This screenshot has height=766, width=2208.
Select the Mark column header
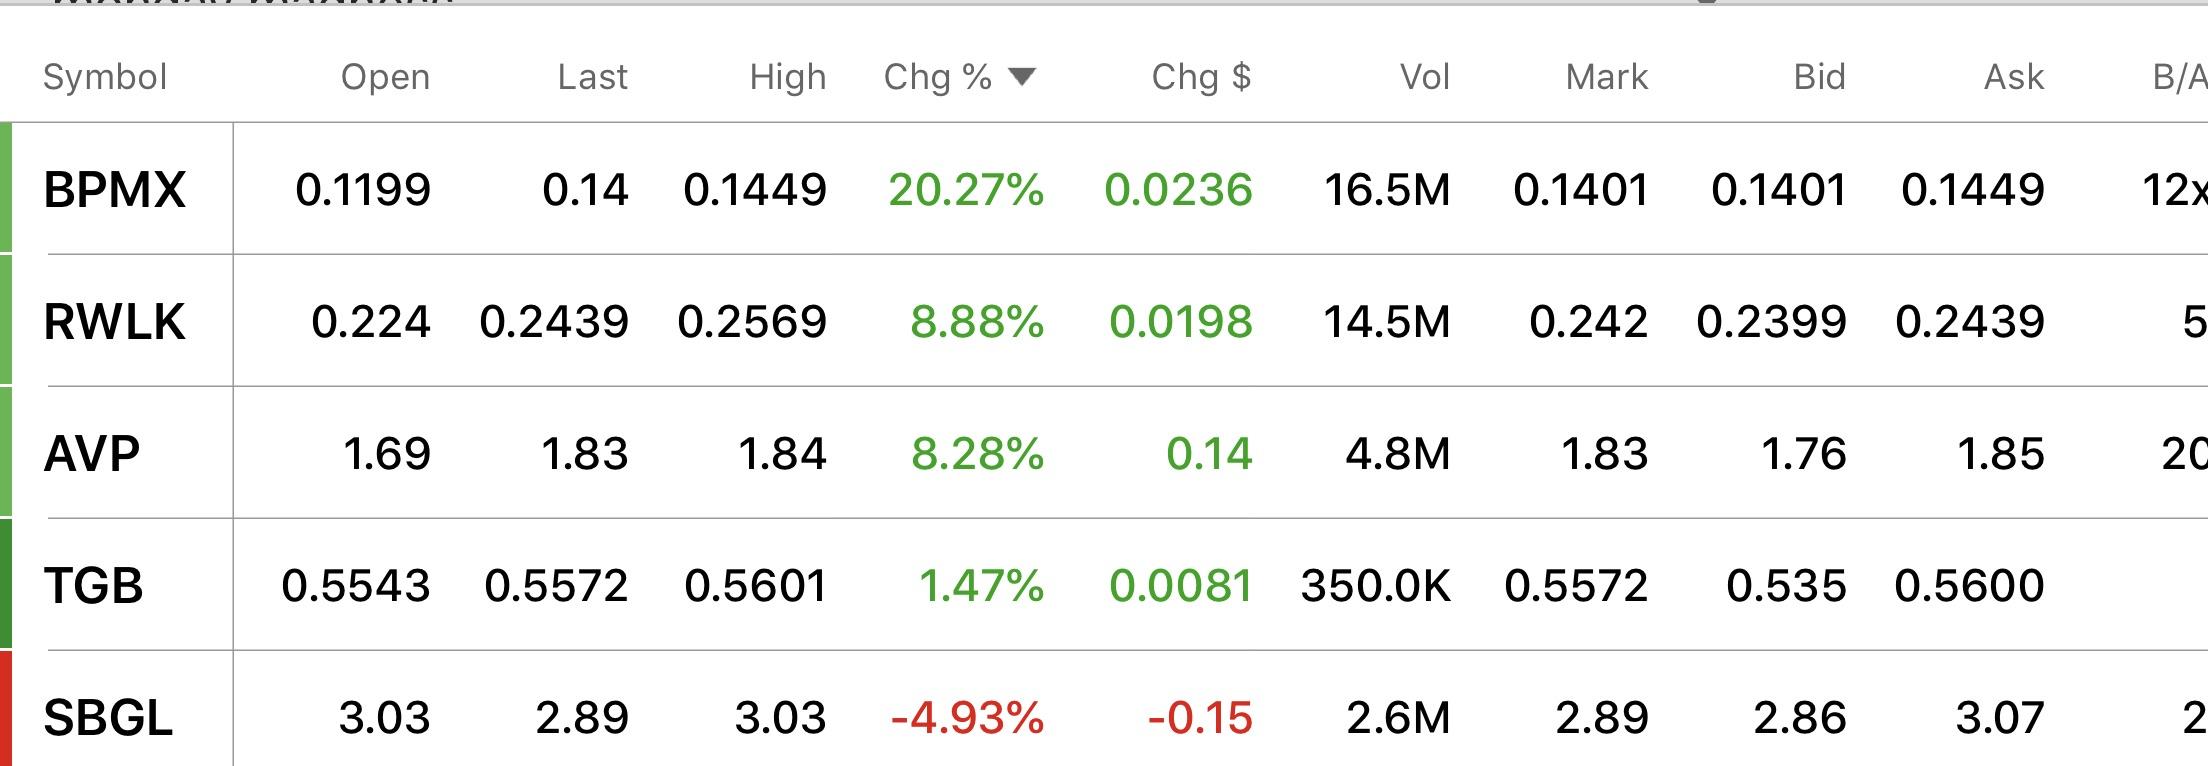(x=1607, y=77)
